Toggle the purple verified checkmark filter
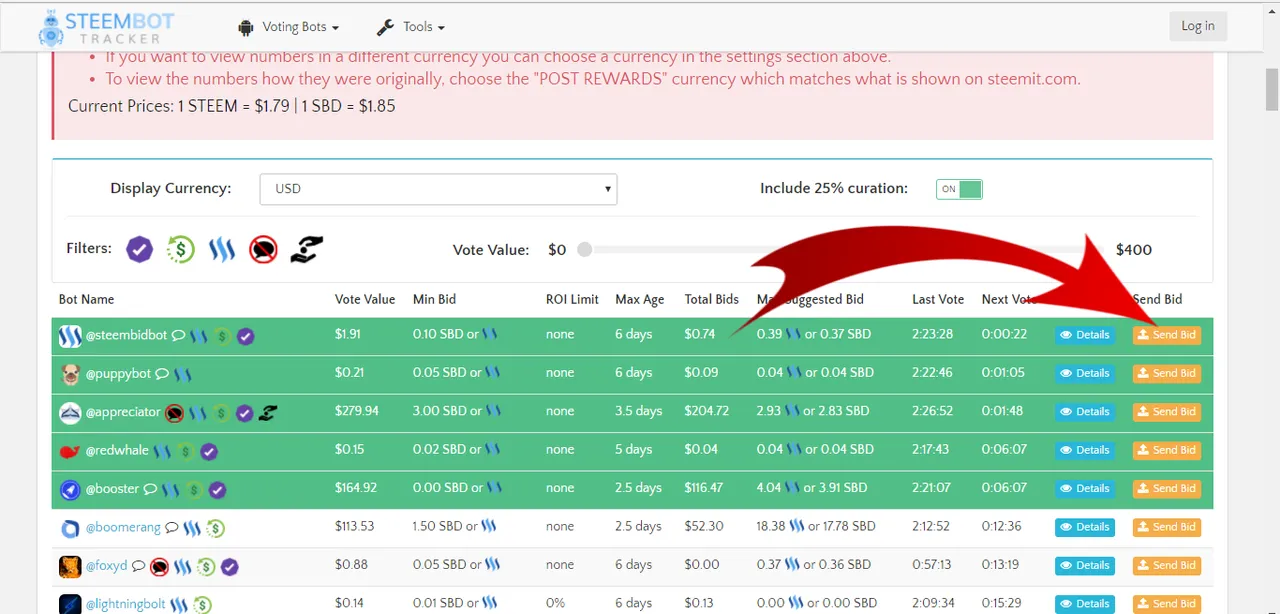The width and height of the screenshot is (1280, 614). pos(140,249)
